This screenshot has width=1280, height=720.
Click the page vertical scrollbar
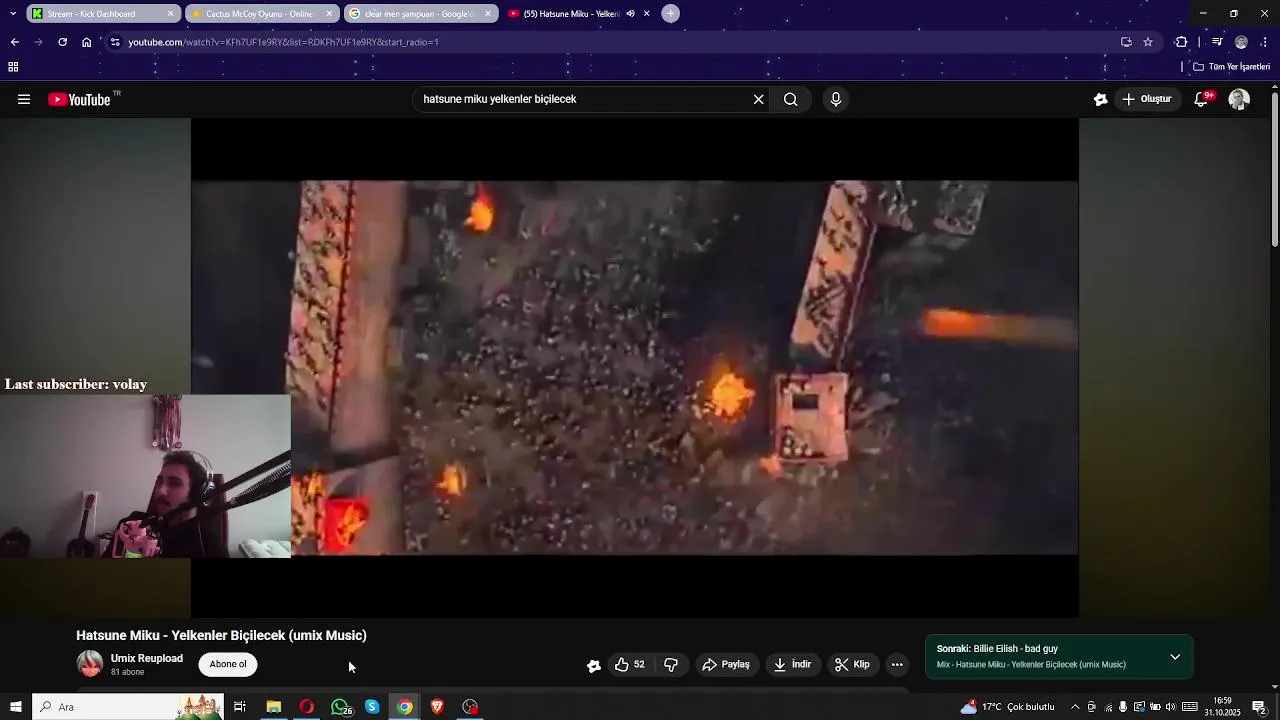(1274, 170)
